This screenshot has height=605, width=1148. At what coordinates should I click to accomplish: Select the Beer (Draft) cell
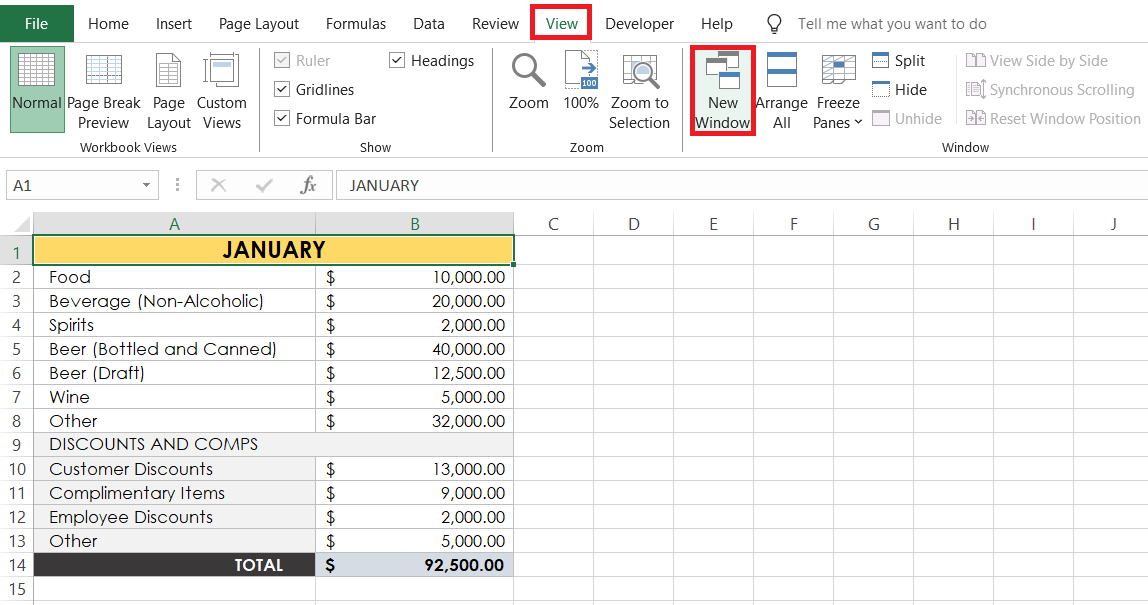click(174, 373)
